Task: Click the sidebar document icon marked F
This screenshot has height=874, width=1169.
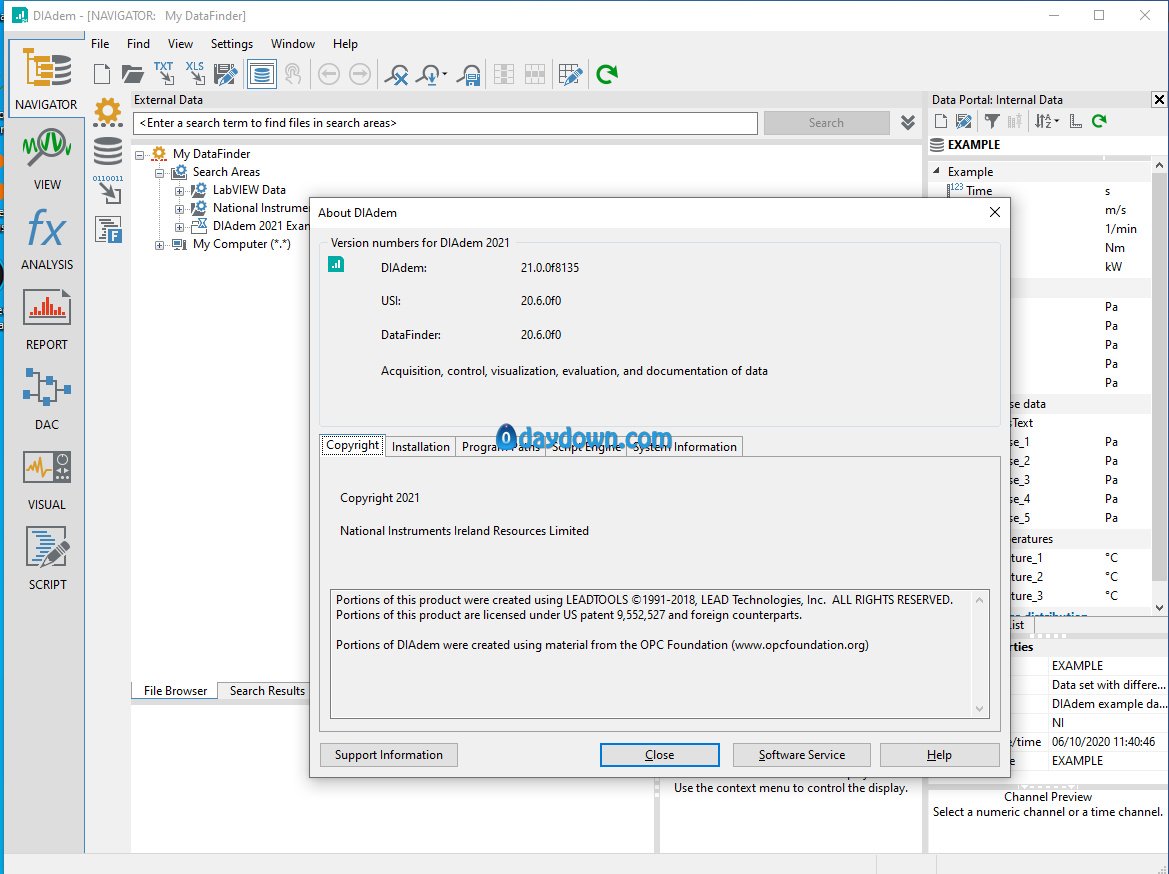Action: 108,230
